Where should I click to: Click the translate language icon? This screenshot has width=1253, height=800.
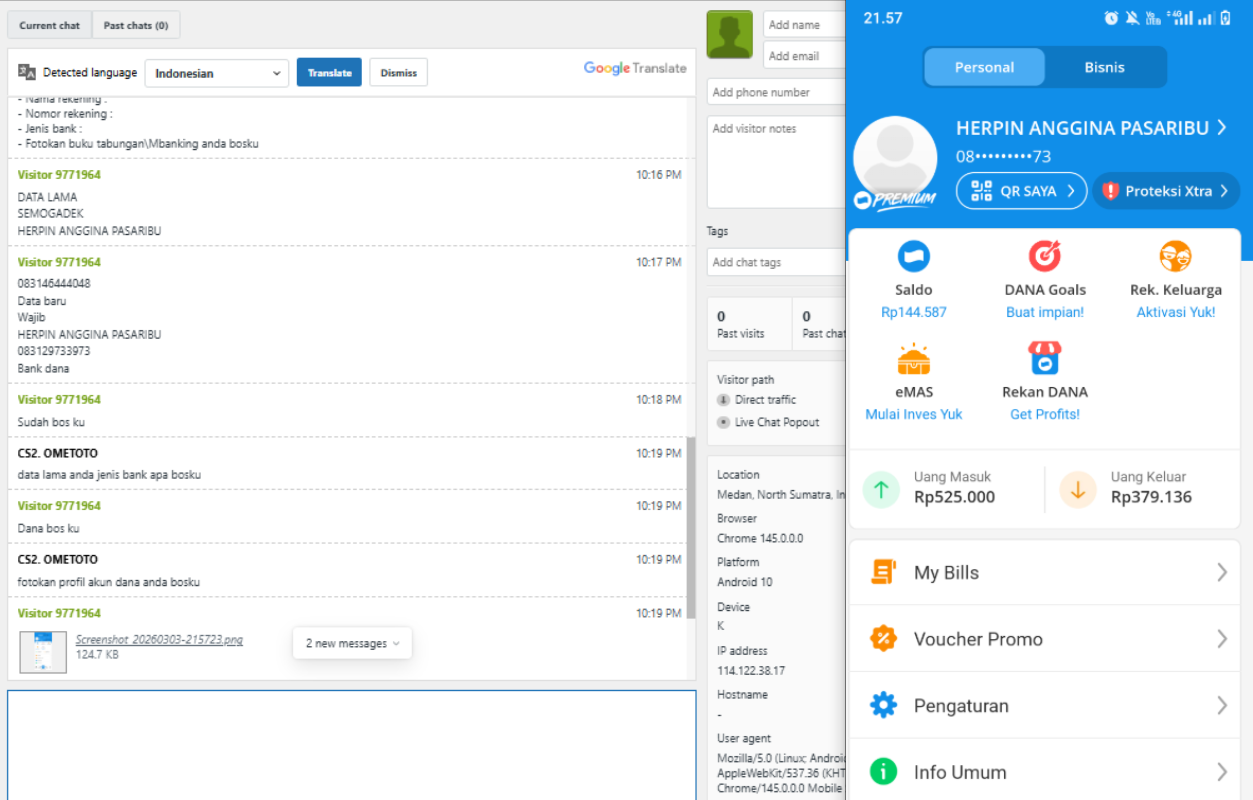(x=27, y=72)
